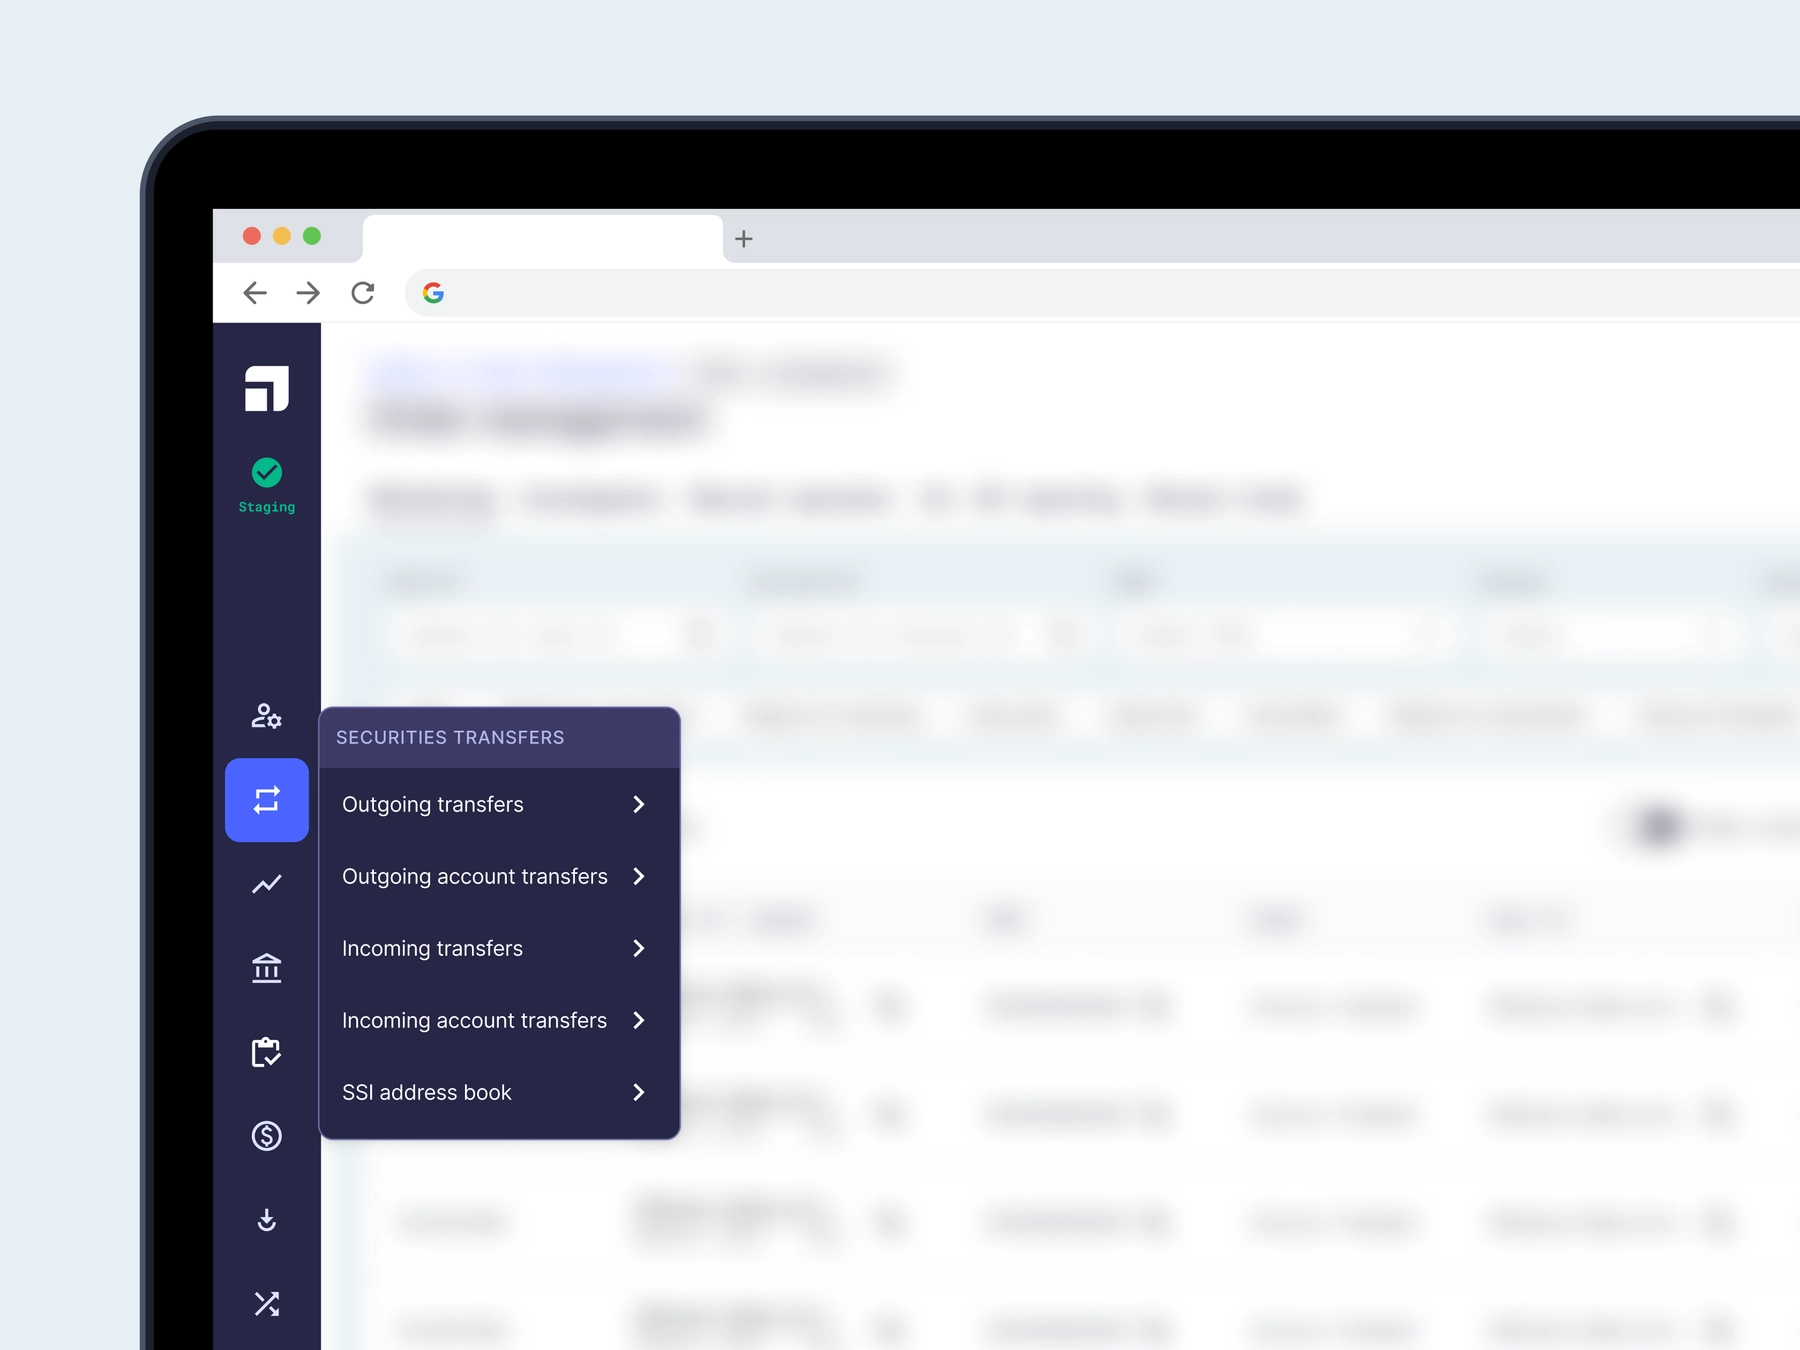Viewport: 1800px width, 1350px height.
Task: Open the bank building sidebar icon
Action: (x=267, y=968)
